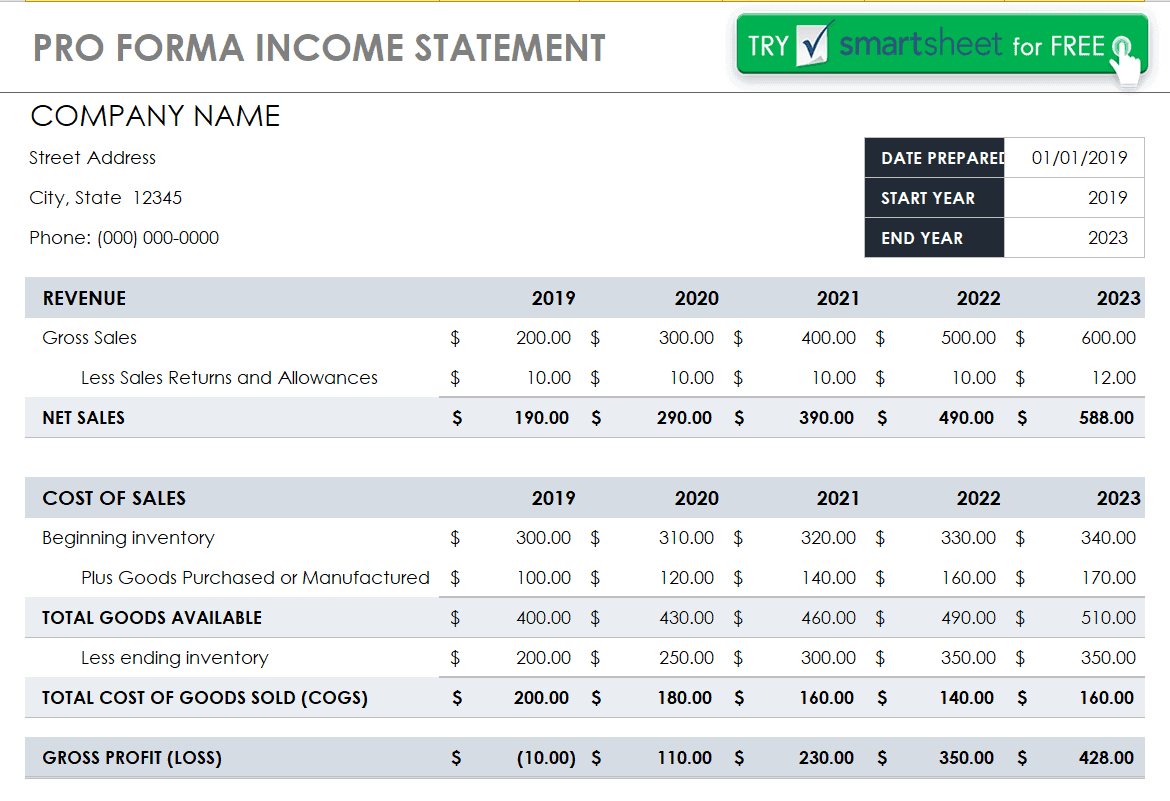Image resolution: width=1170 pixels, height=801 pixels.
Task: Click the Cost of Sales section header
Action: pyautogui.click(x=114, y=498)
